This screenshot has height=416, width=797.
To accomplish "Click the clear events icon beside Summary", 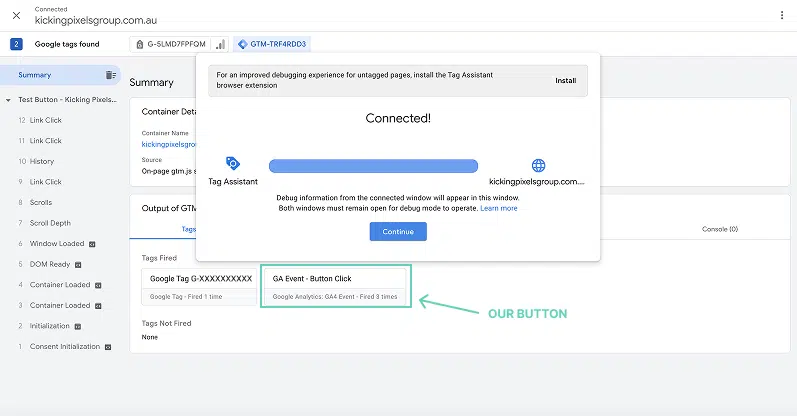I will [110, 75].
